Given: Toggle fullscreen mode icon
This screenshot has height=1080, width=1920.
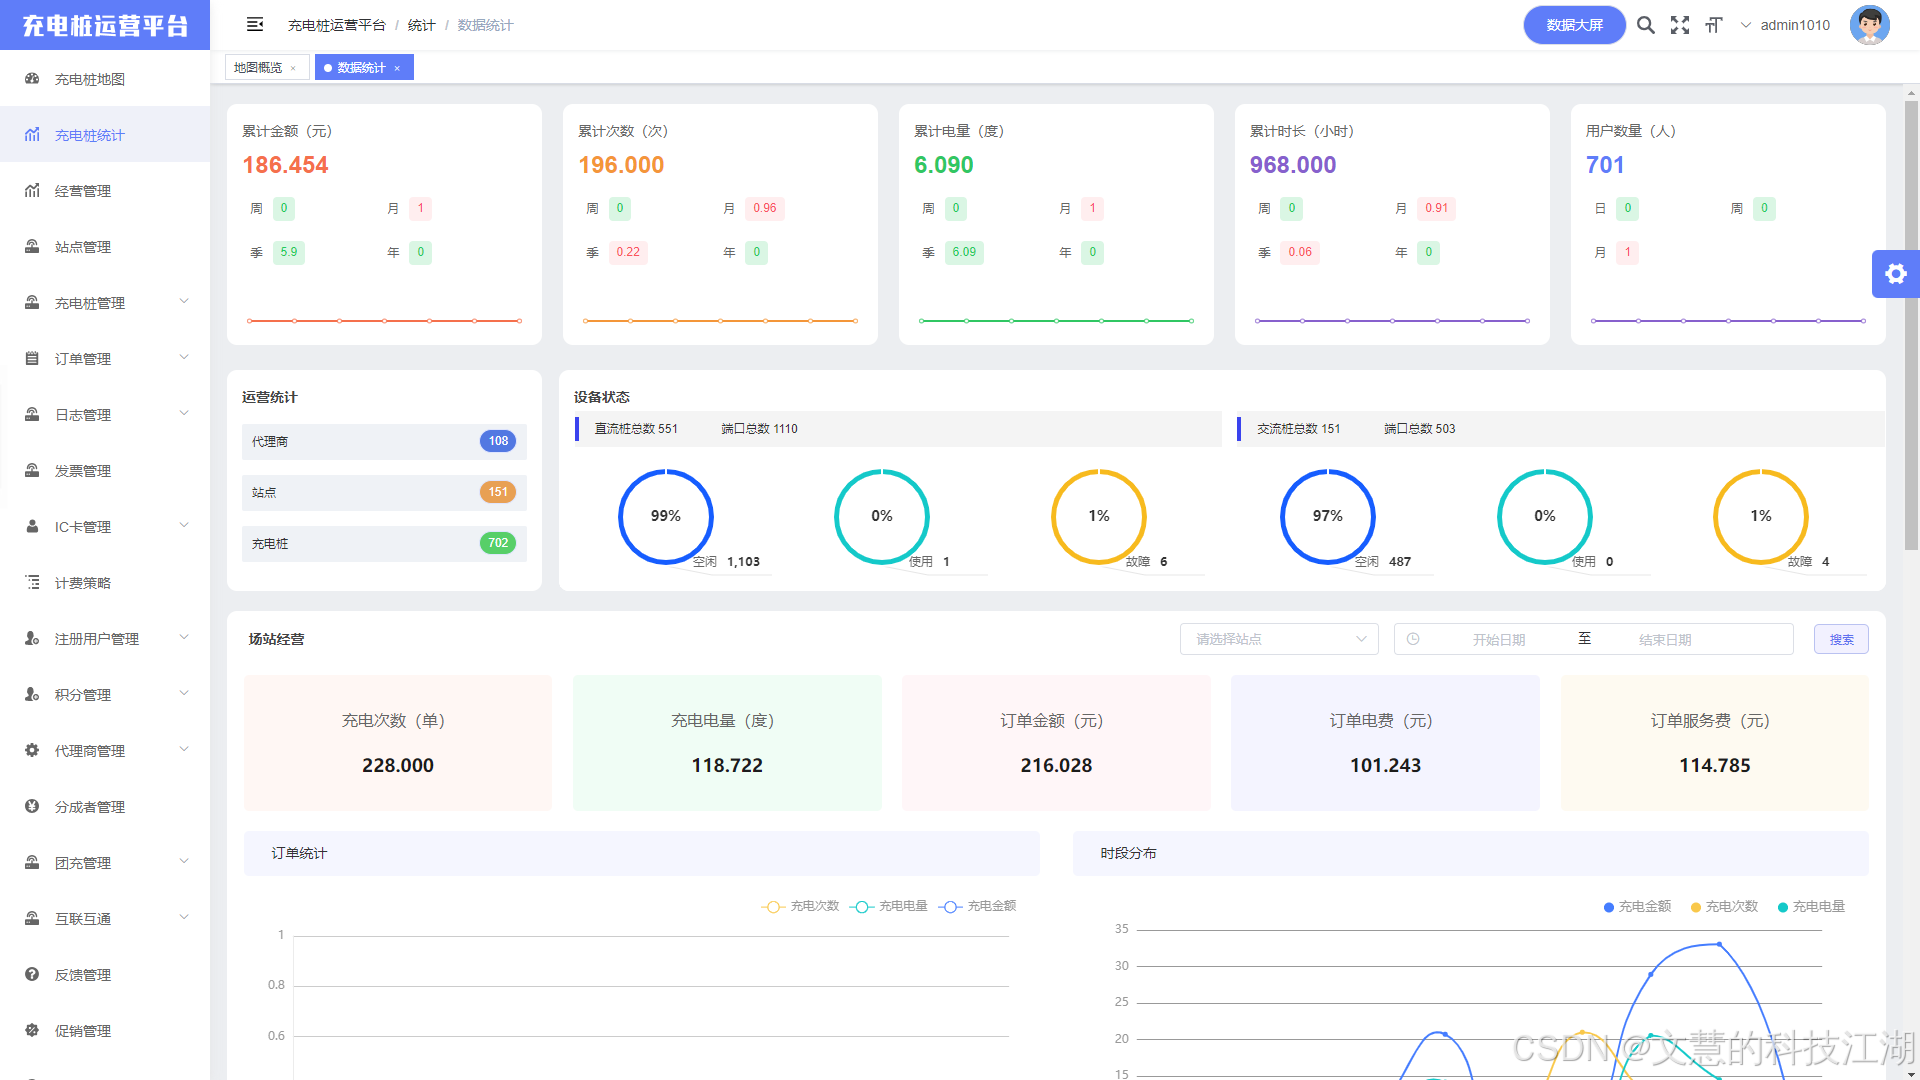Looking at the screenshot, I should pos(1680,25).
